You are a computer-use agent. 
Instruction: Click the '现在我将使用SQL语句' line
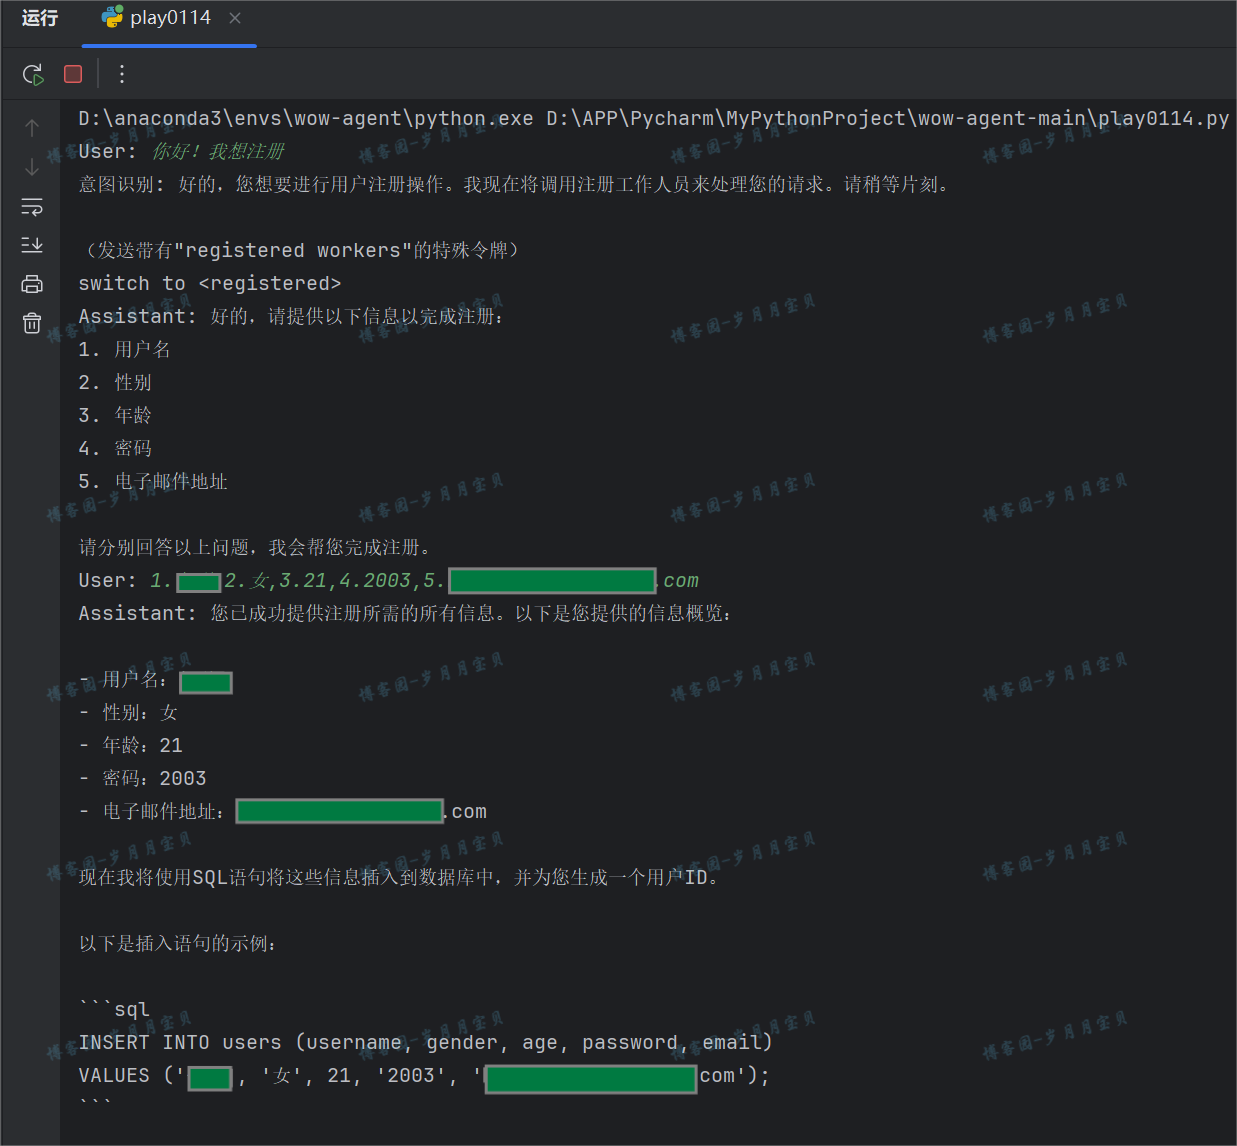pyautogui.click(x=400, y=877)
